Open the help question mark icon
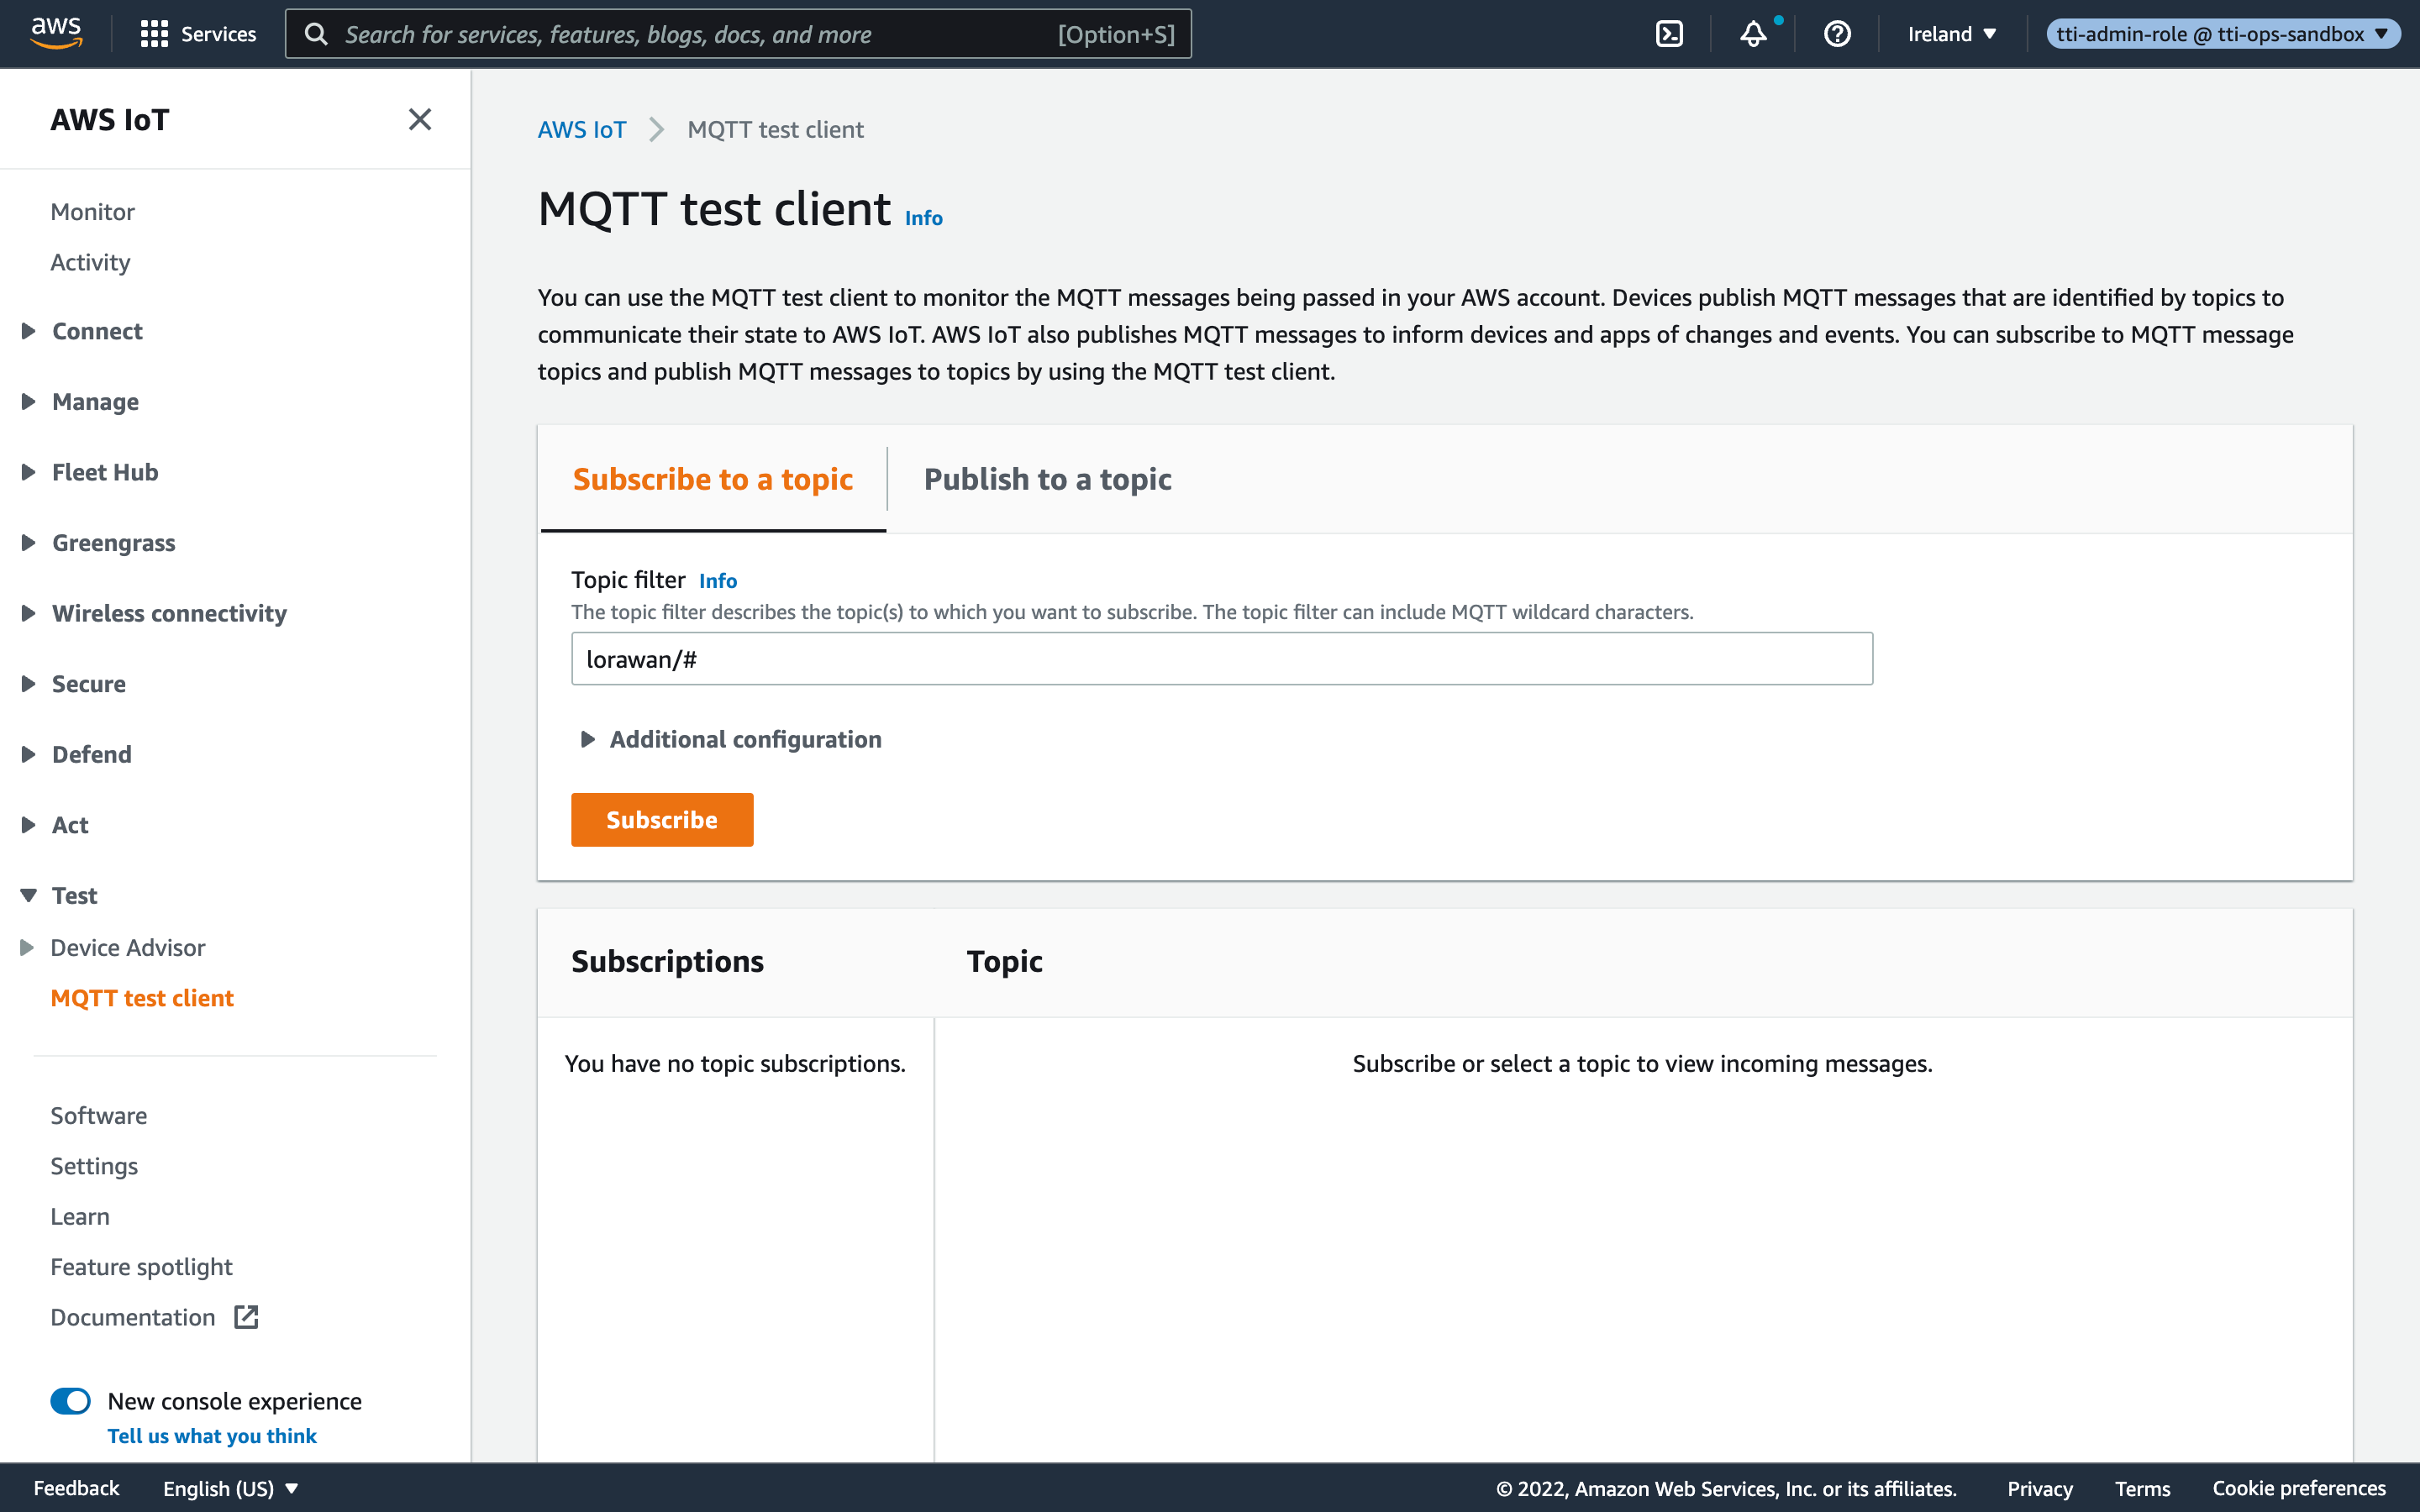Image resolution: width=2420 pixels, height=1512 pixels. [x=1837, y=34]
